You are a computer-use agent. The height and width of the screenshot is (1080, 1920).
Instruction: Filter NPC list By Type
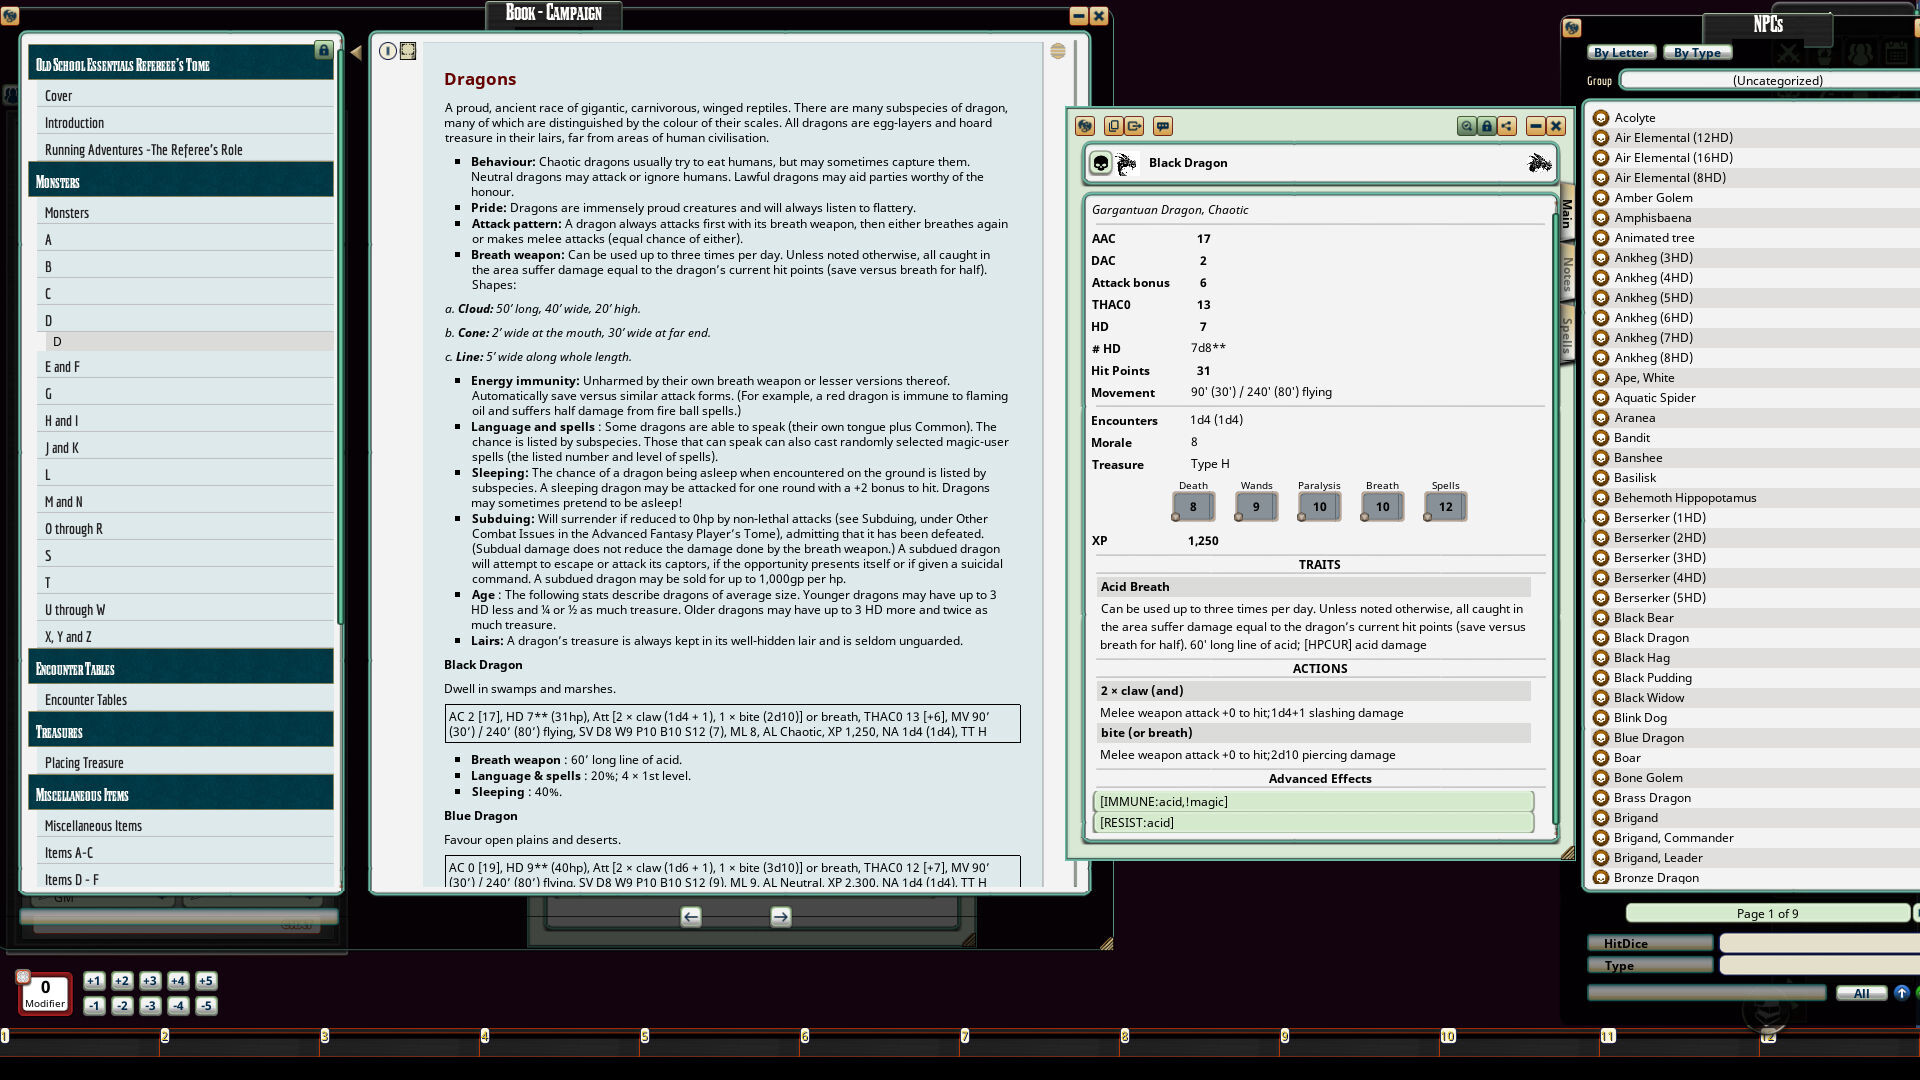1697,53
